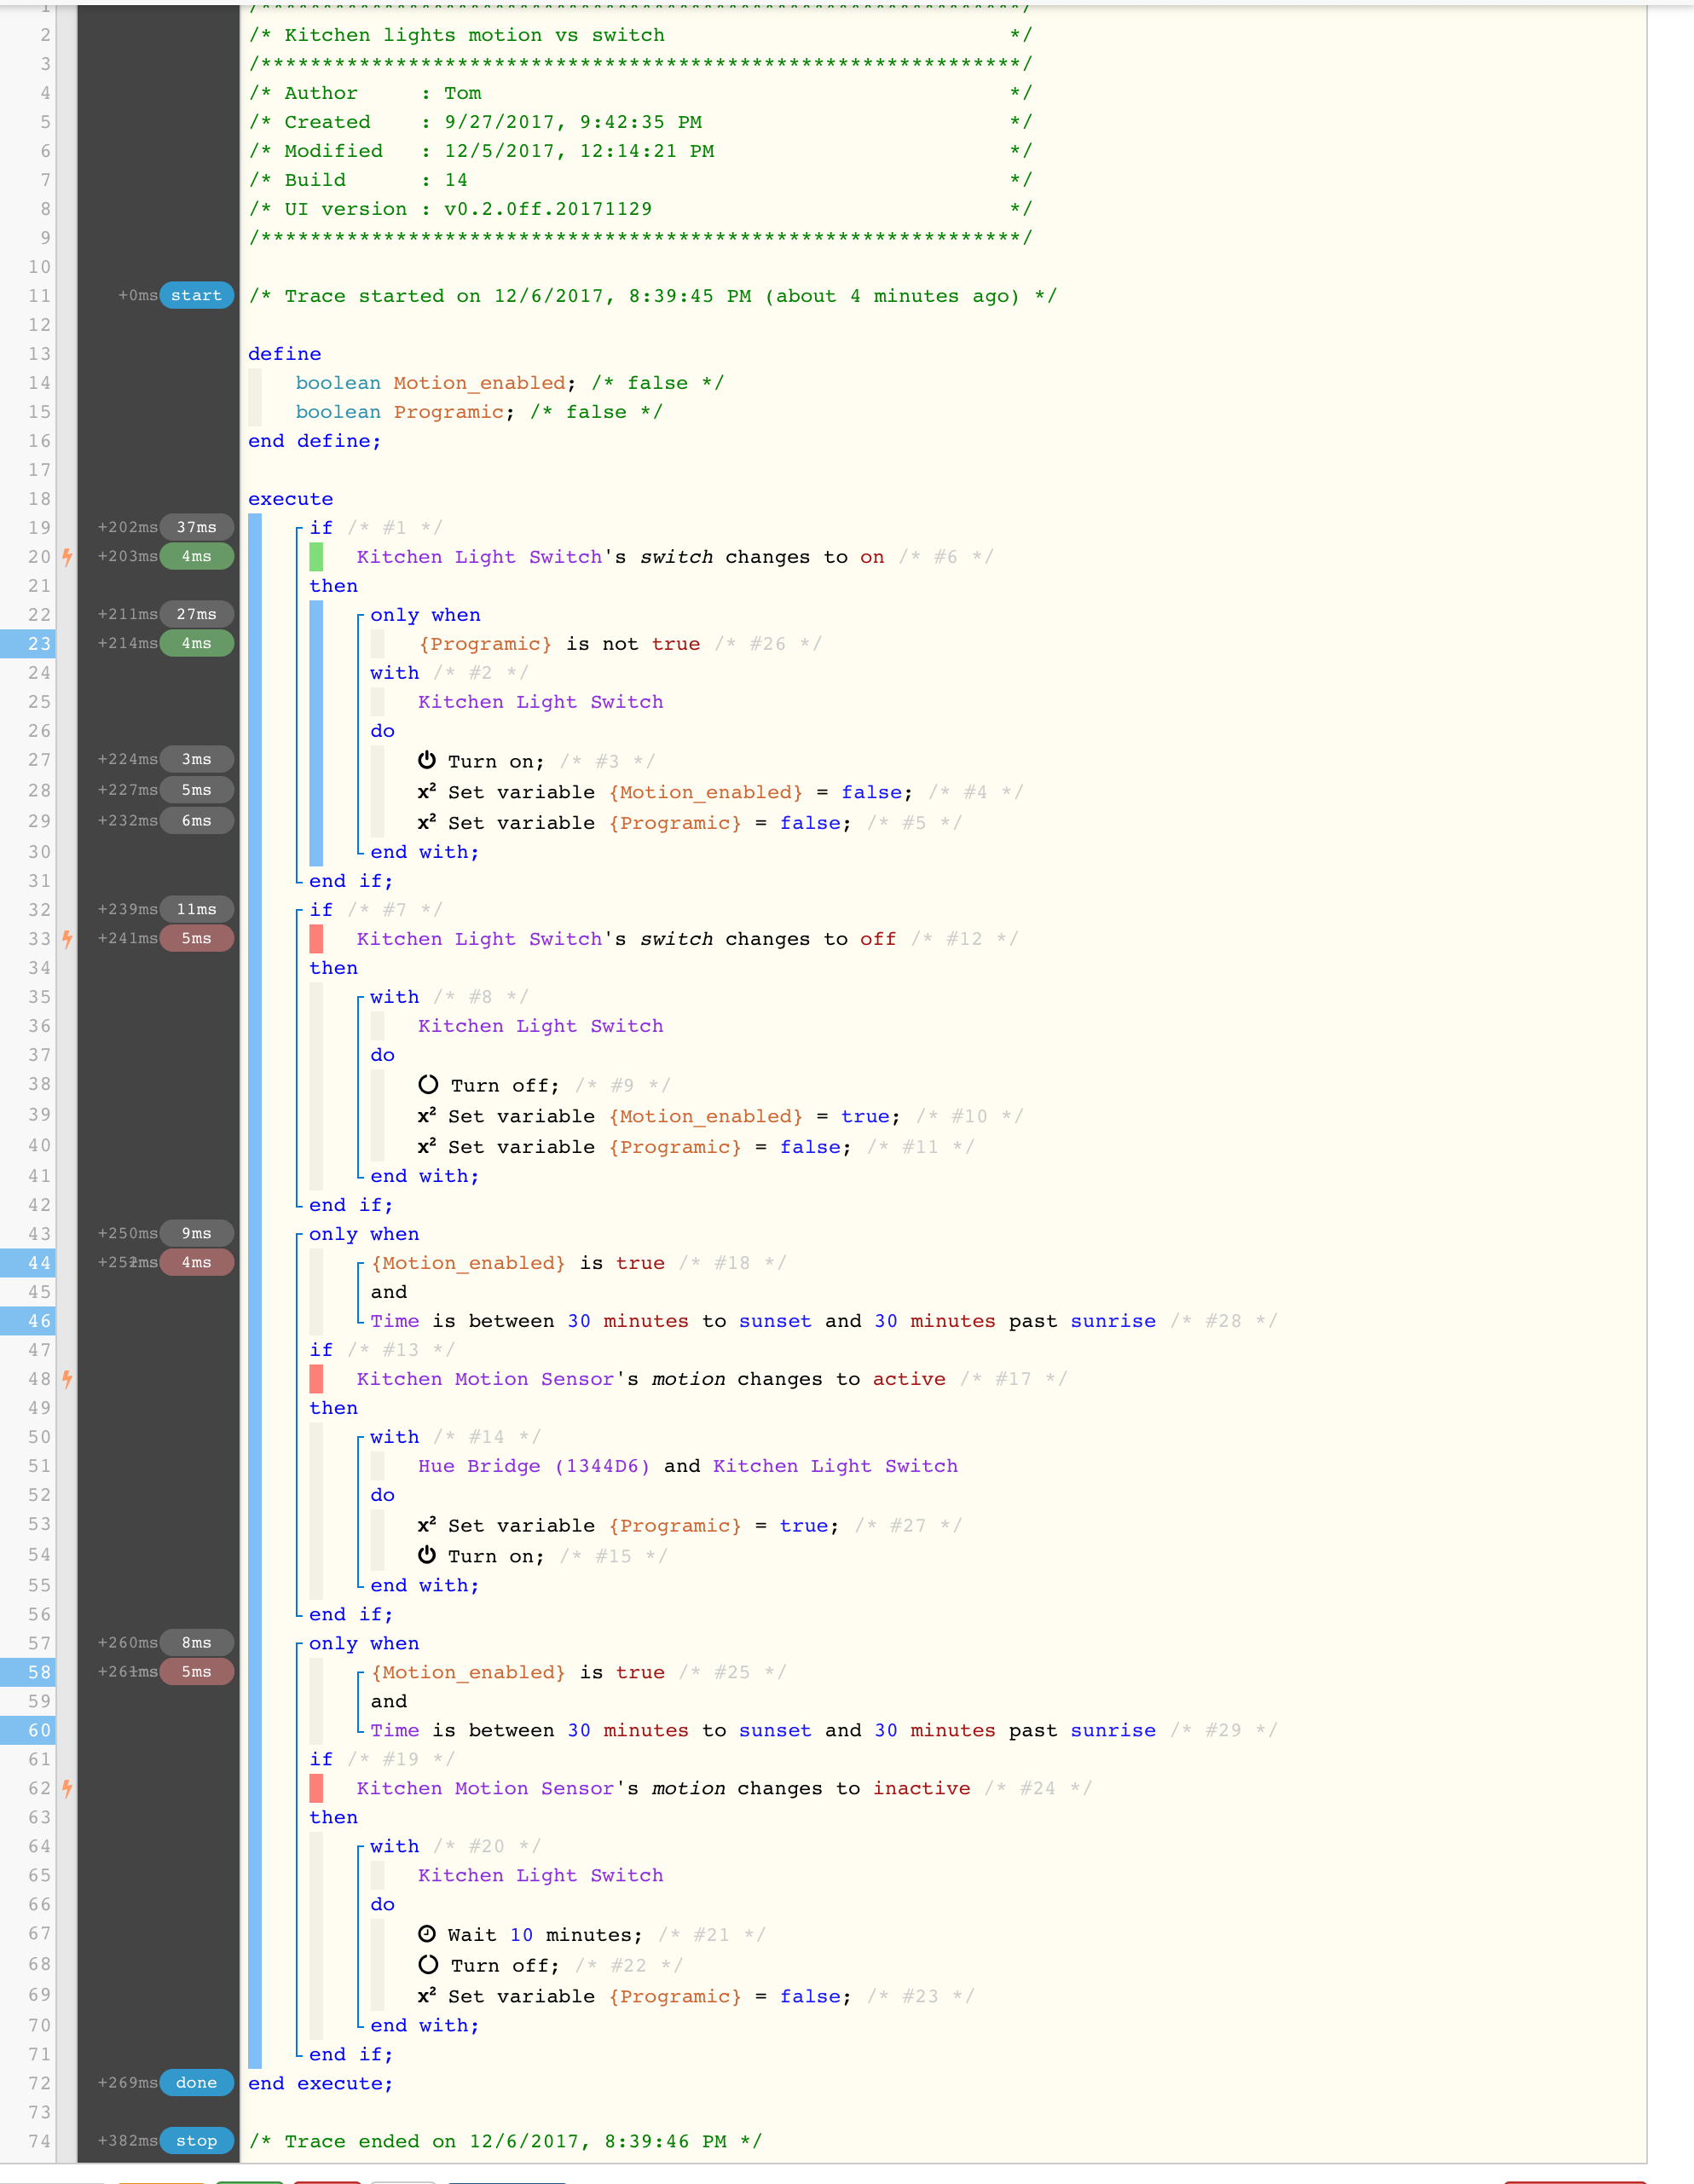Click 'Kitchen Motion Sensor' on line 62
Screen dimensions: 1694x2184
[486, 1788]
